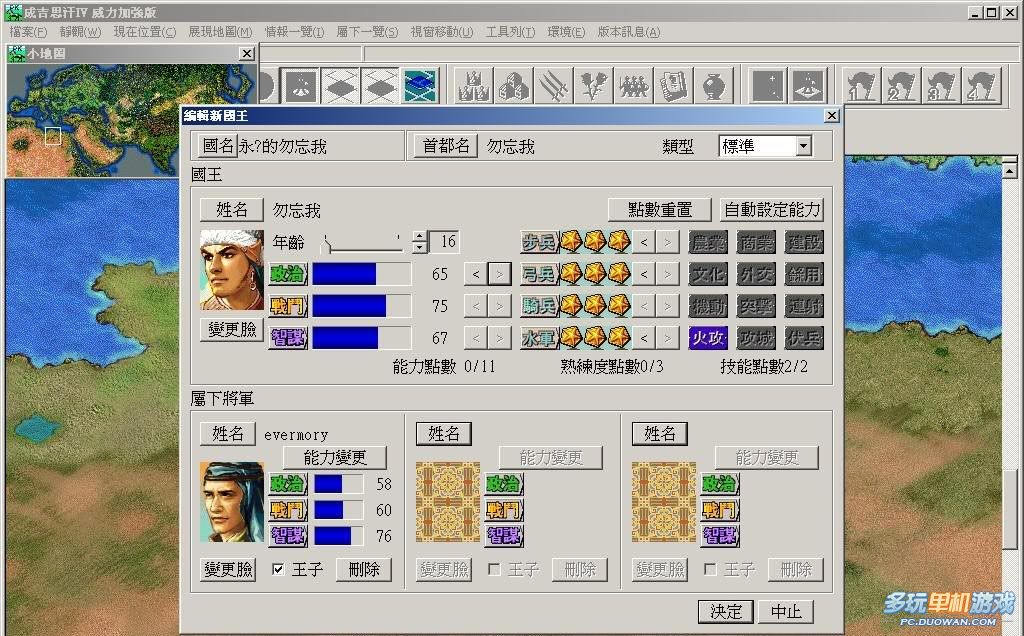This screenshot has width=1024, height=636.
Task: Select the 水軍 navy proficiency icon
Action: click(x=539, y=338)
